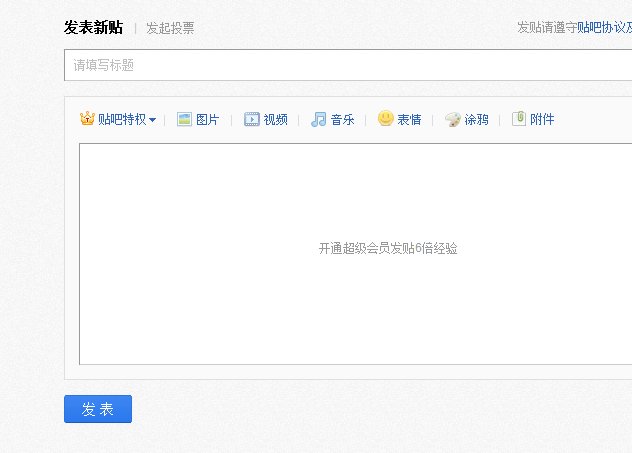Viewport: 632px width, 453px height.
Task: Focus the 请填写标题 title field
Action: coord(348,65)
